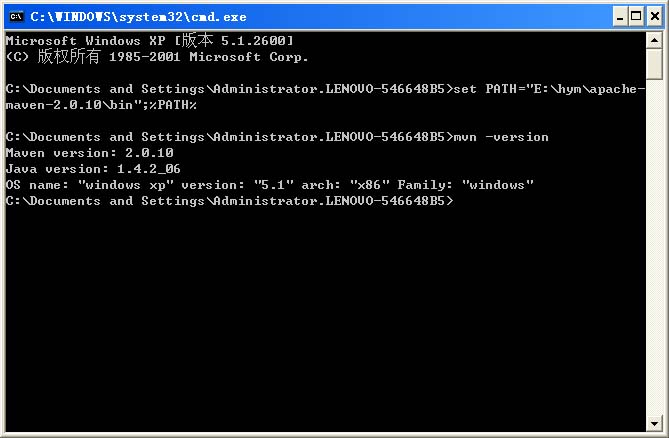The image size is (669, 438).
Task: Click the OS name: "windows xp" text
Action: pyautogui.click(x=90, y=185)
